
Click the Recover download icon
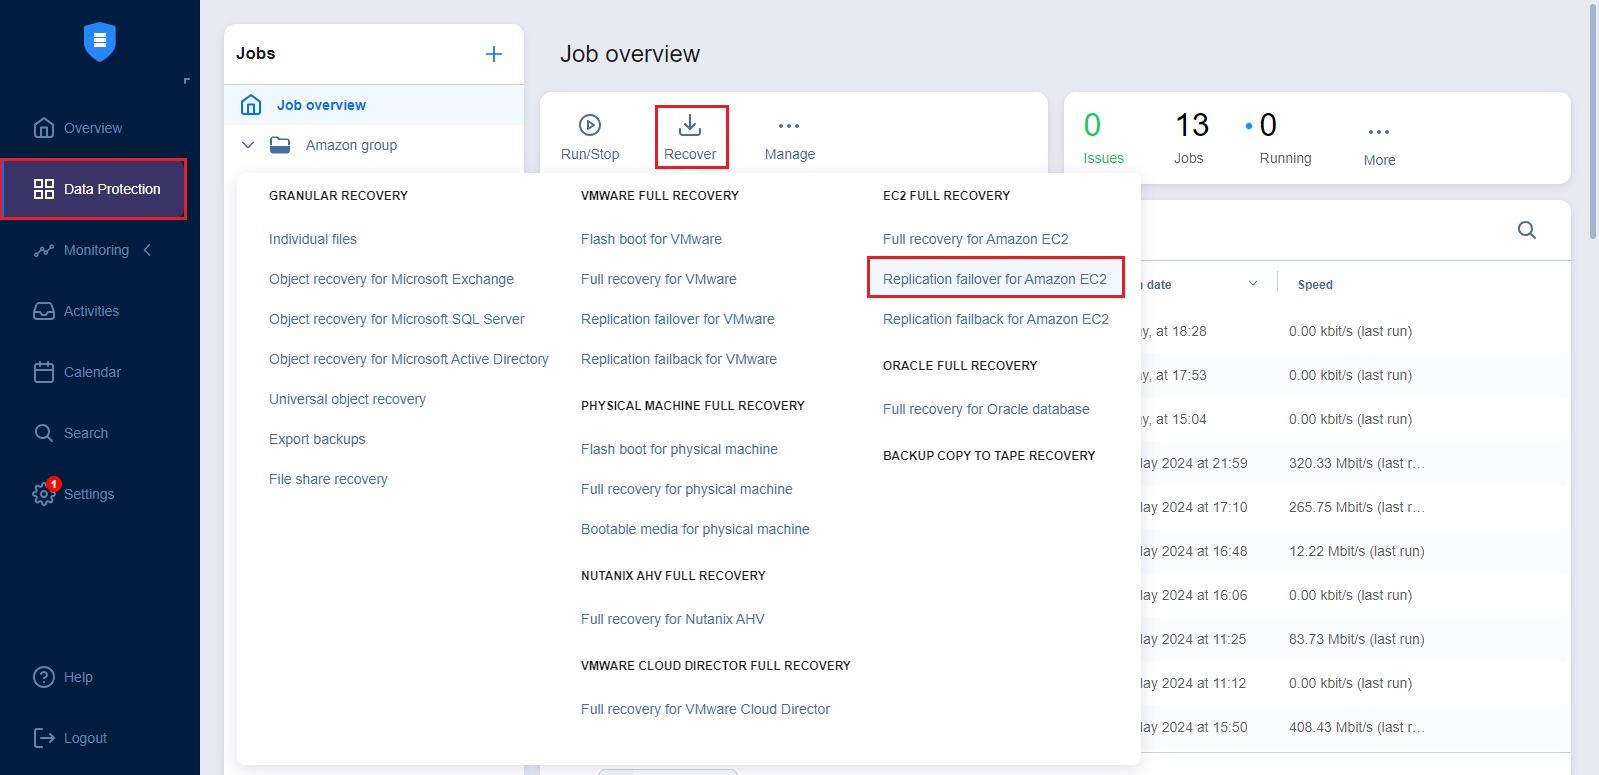(x=690, y=125)
